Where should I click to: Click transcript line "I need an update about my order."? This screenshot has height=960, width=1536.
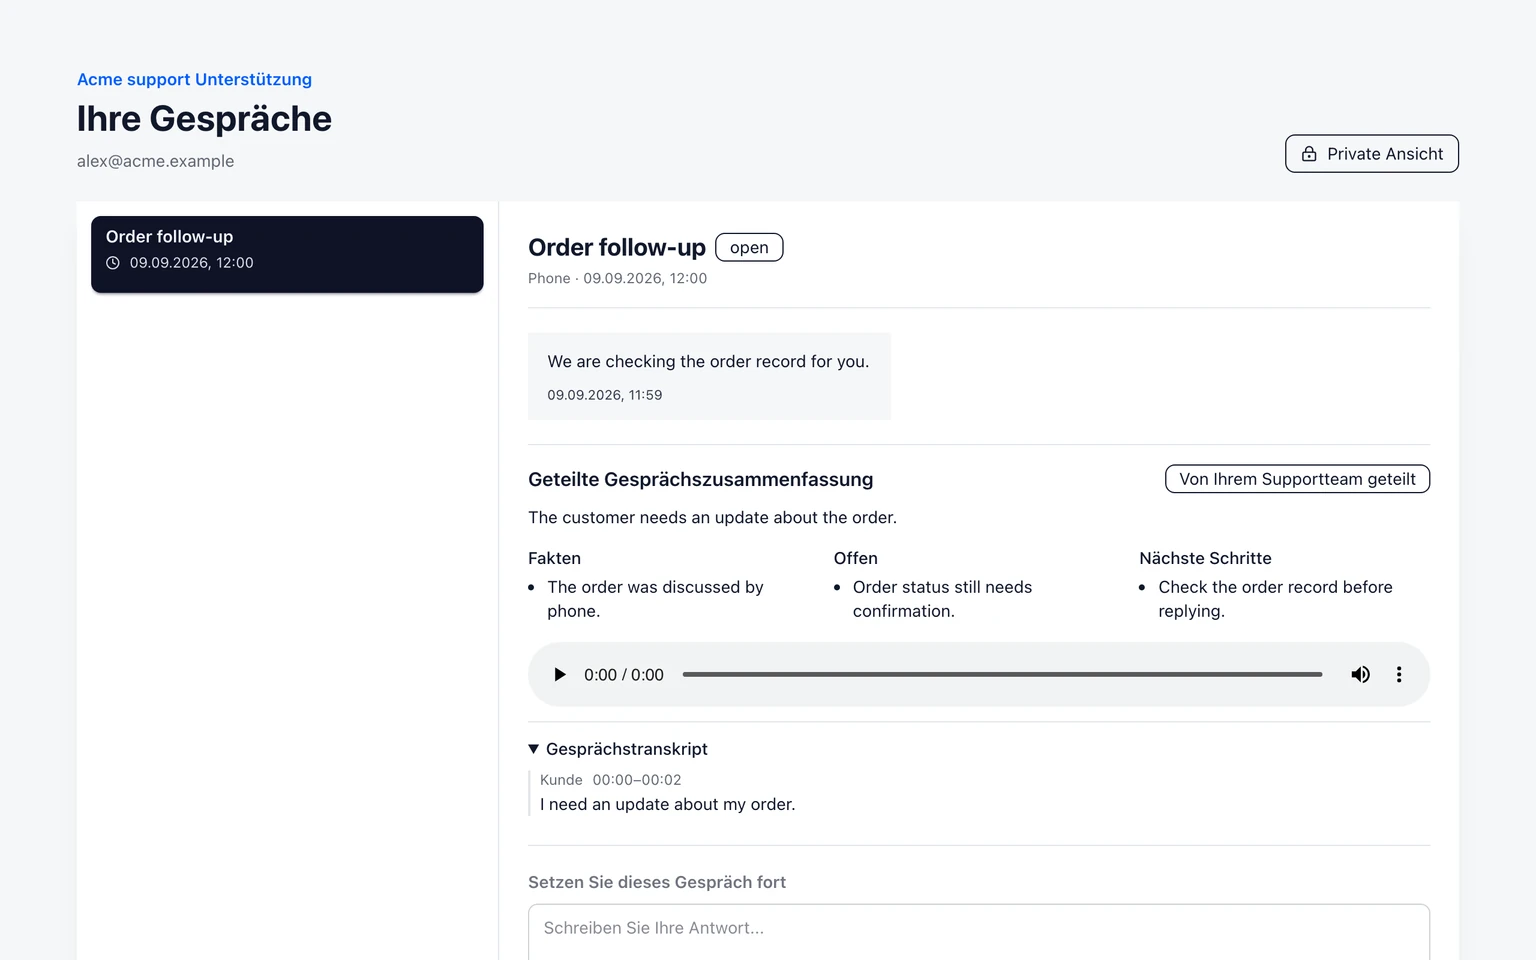667,805
